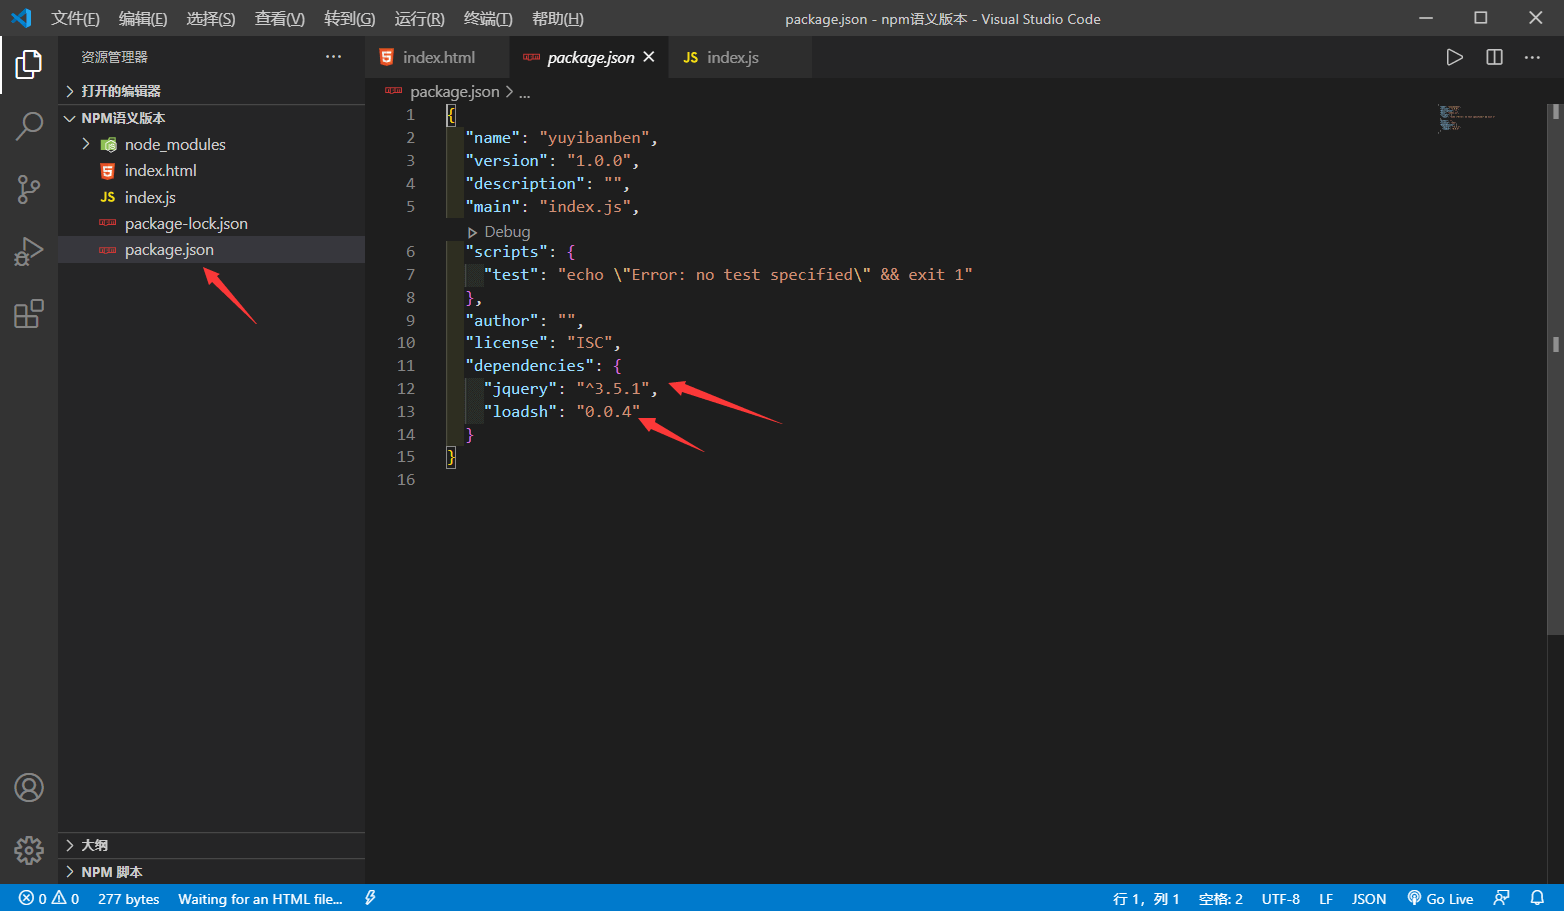
Task: Open the 运行(R) menu
Action: point(419,18)
